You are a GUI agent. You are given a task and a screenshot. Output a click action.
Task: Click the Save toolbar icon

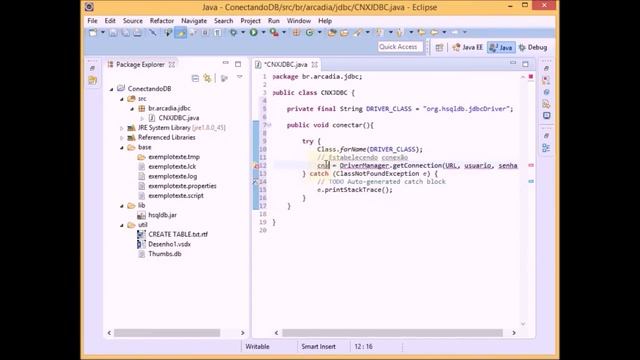tap(113, 33)
